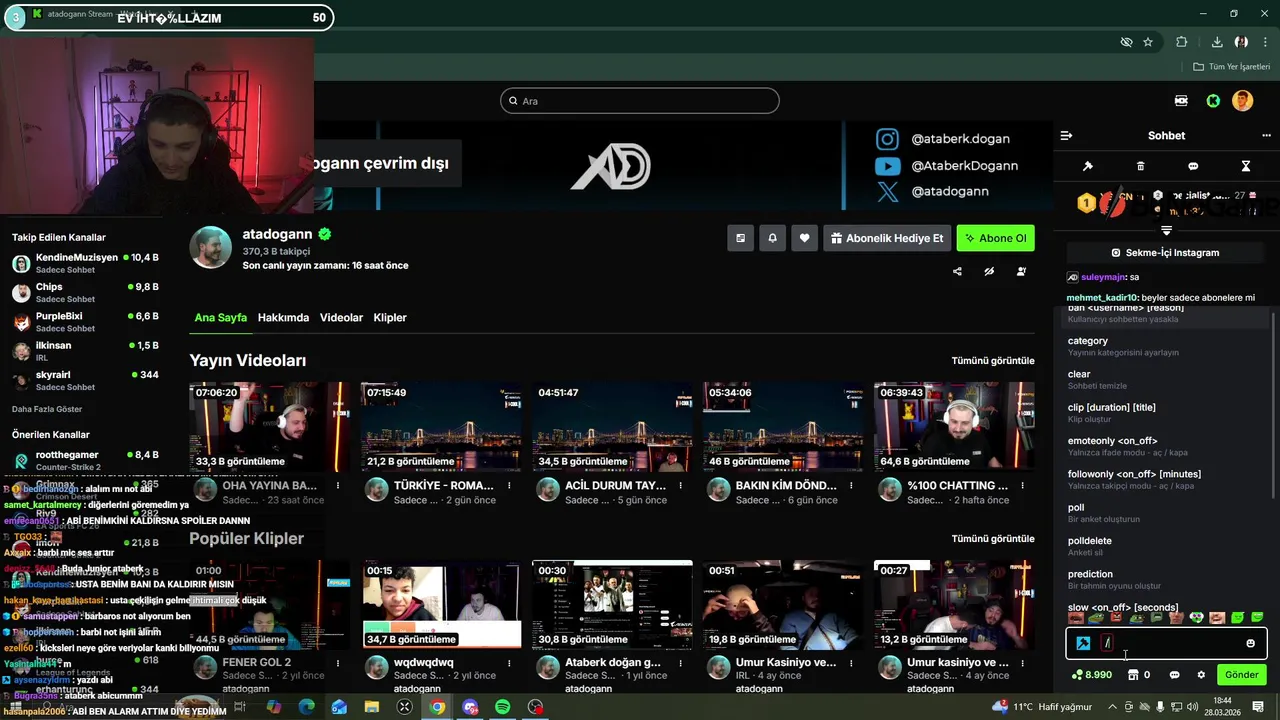Open the emoji picker in chat input
Image resolution: width=1280 pixels, height=720 pixels.
pos(1250,643)
